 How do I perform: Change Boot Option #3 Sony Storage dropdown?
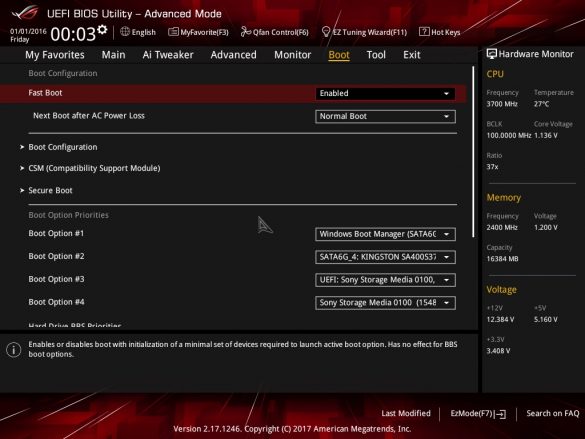pos(385,280)
